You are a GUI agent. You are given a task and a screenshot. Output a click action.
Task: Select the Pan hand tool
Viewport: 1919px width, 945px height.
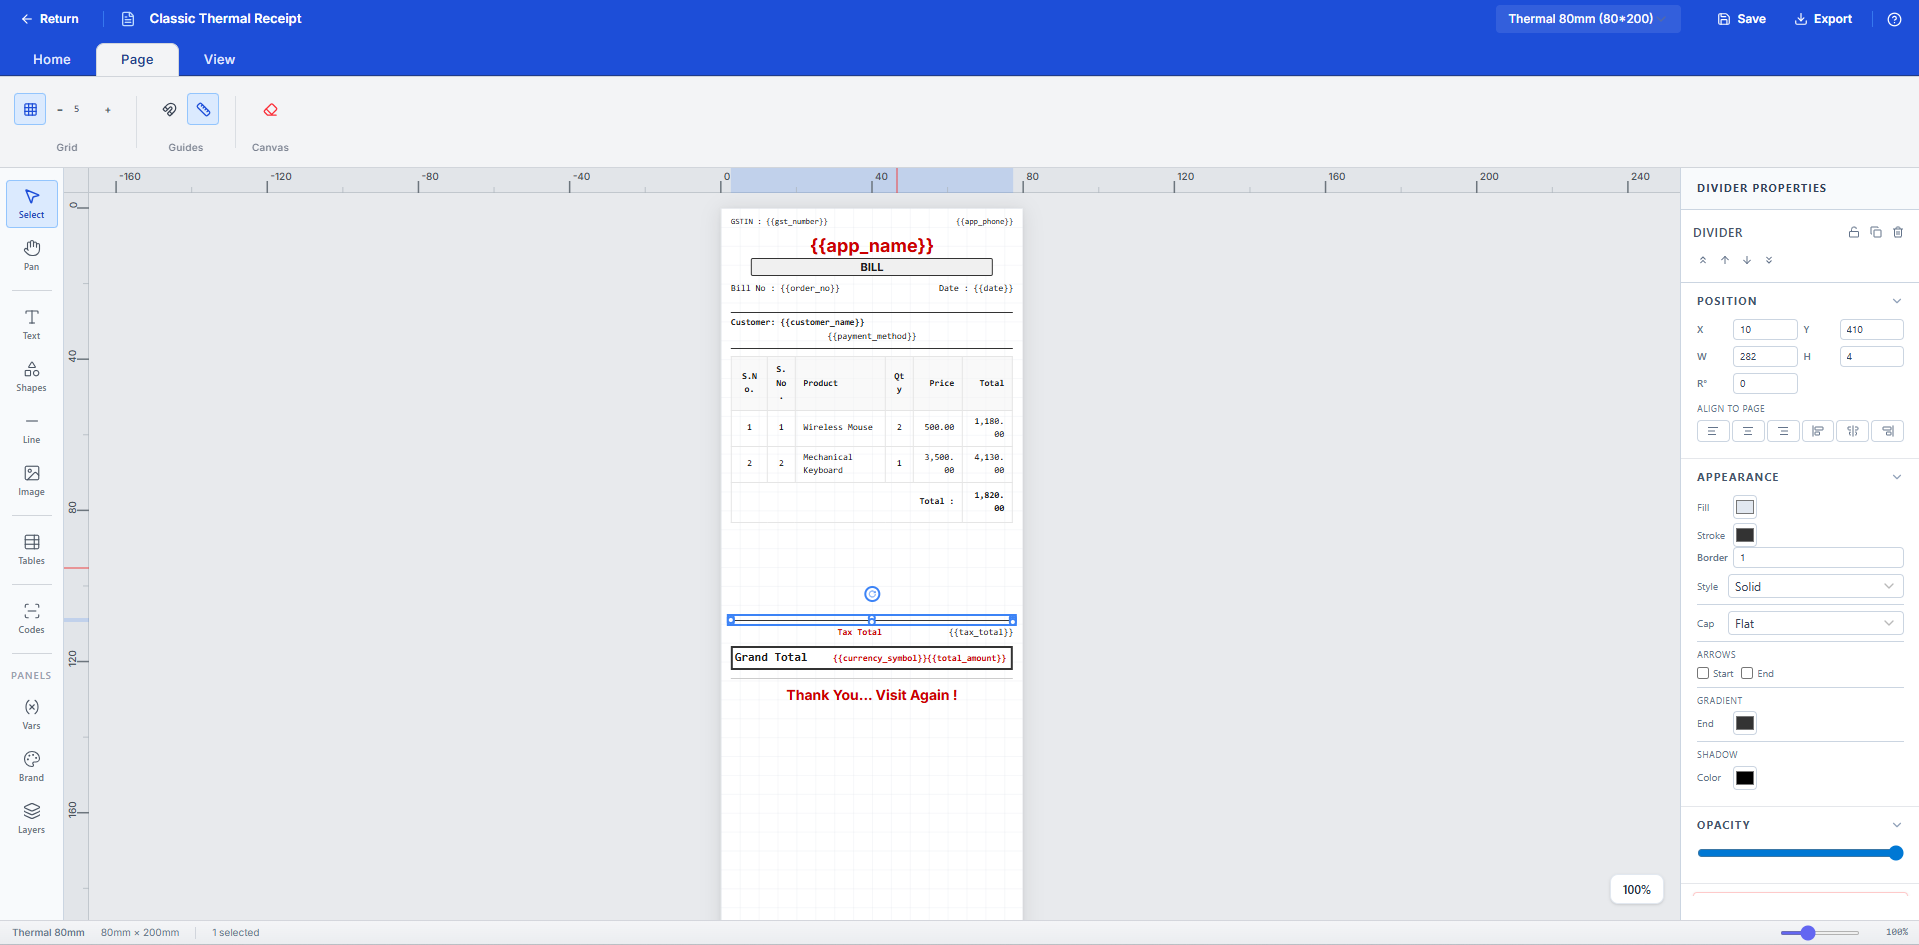pyautogui.click(x=32, y=254)
